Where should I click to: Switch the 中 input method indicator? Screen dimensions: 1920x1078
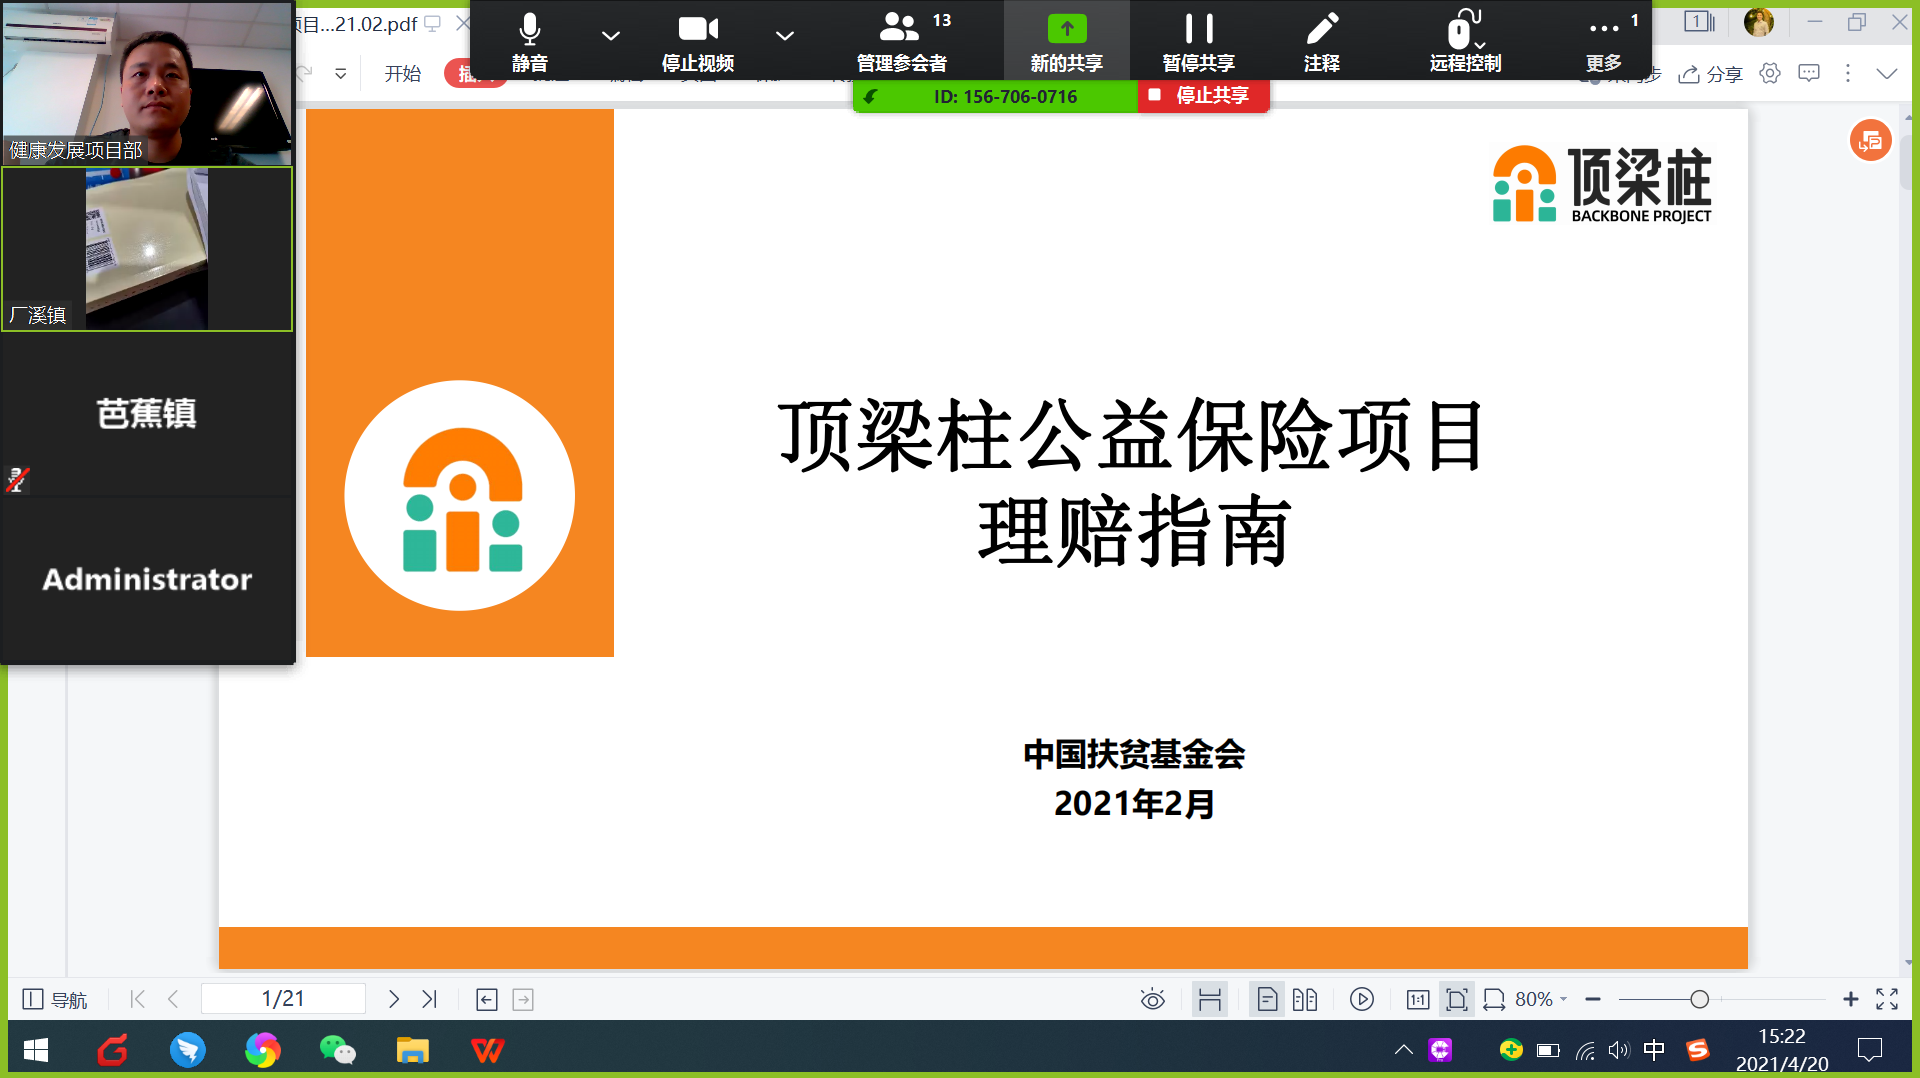1654,1050
